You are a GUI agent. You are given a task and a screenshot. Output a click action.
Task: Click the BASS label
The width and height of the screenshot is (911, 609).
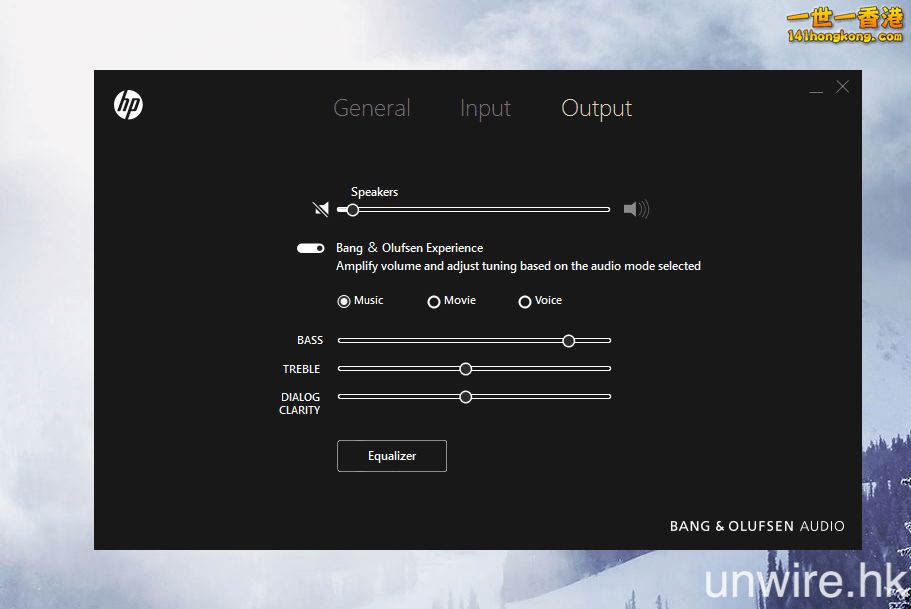(x=310, y=340)
